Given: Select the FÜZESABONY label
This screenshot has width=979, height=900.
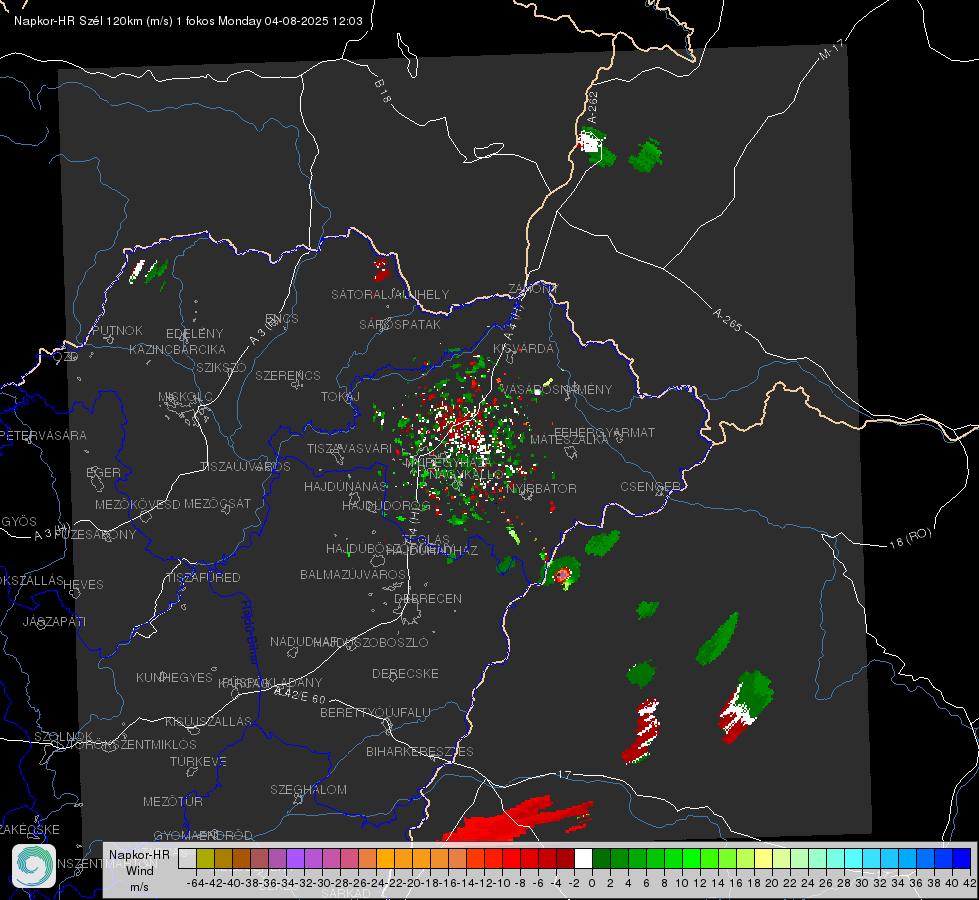Looking at the screenshot, I should [95, 535].
